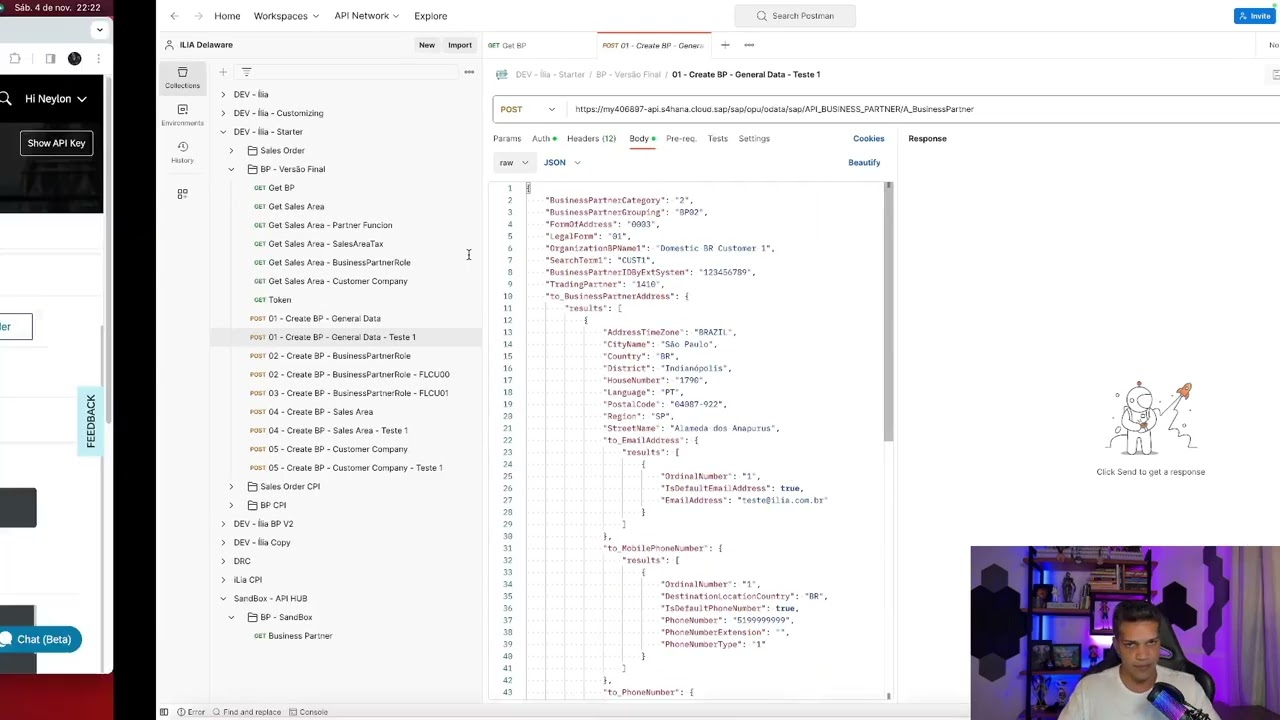The width and height of the screenshot is (1280, 720).
Task: Open the raw body type dropdown
Action: point(513,163)
